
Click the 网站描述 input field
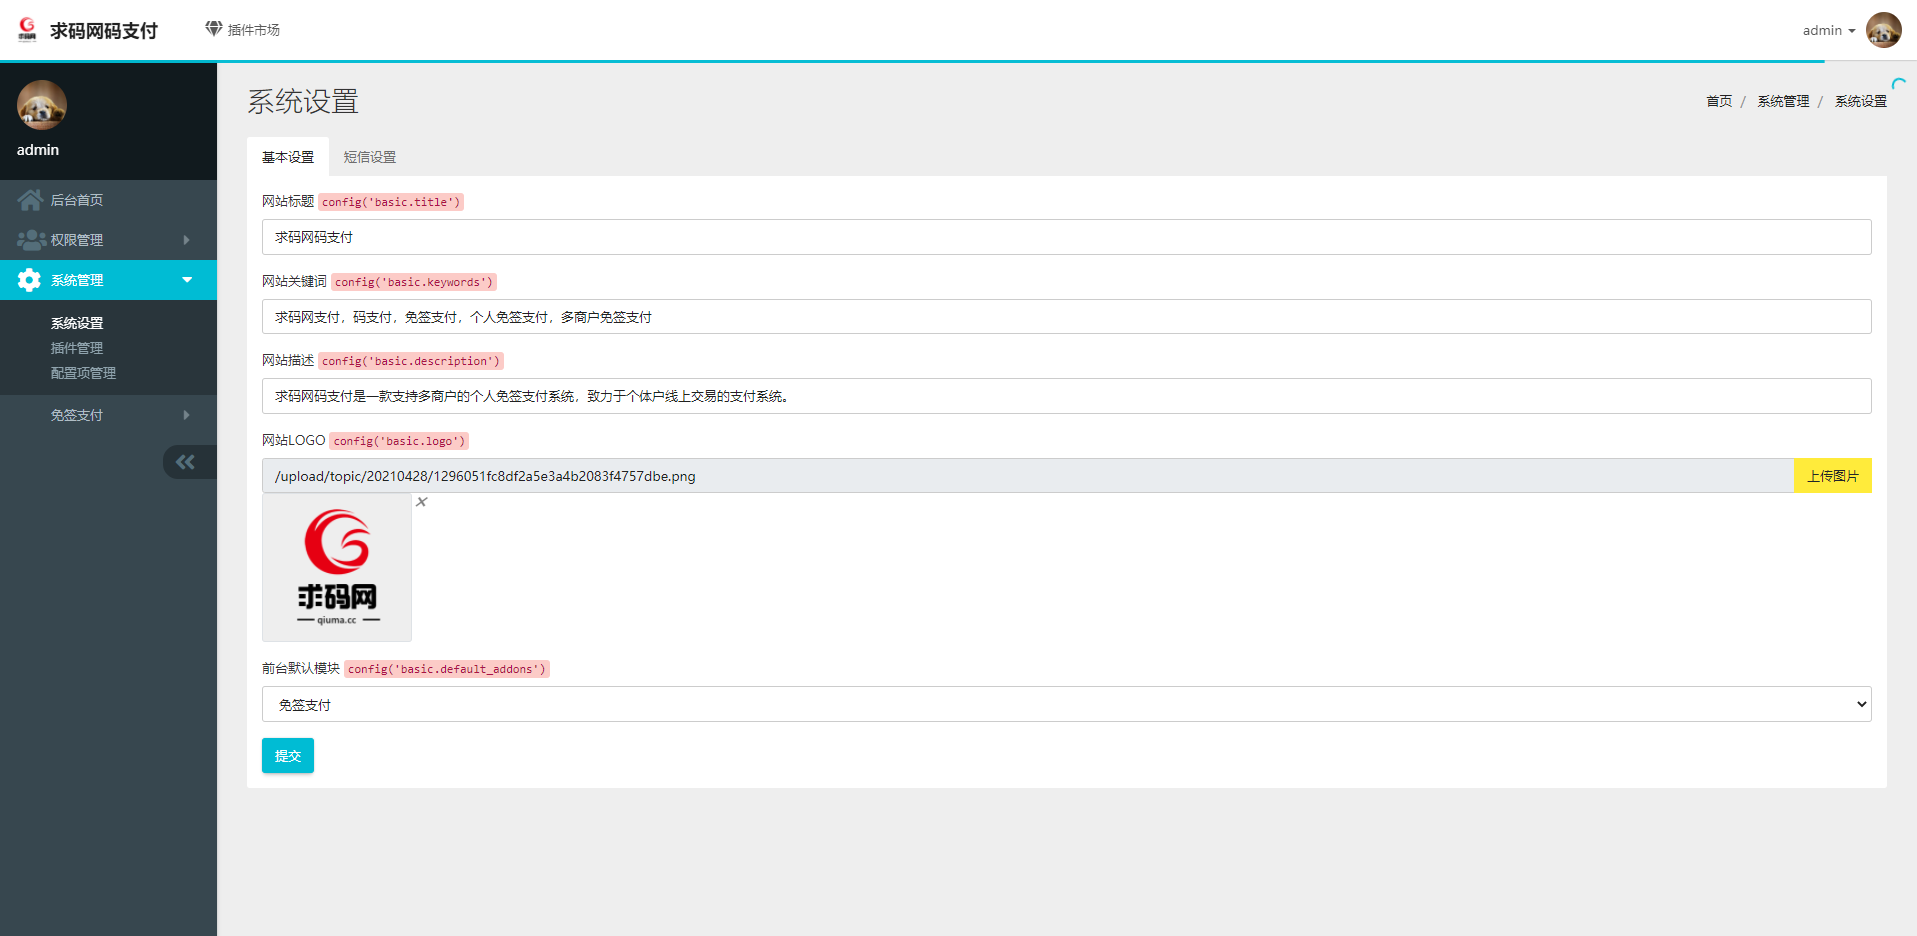(x=1066, y=396)
